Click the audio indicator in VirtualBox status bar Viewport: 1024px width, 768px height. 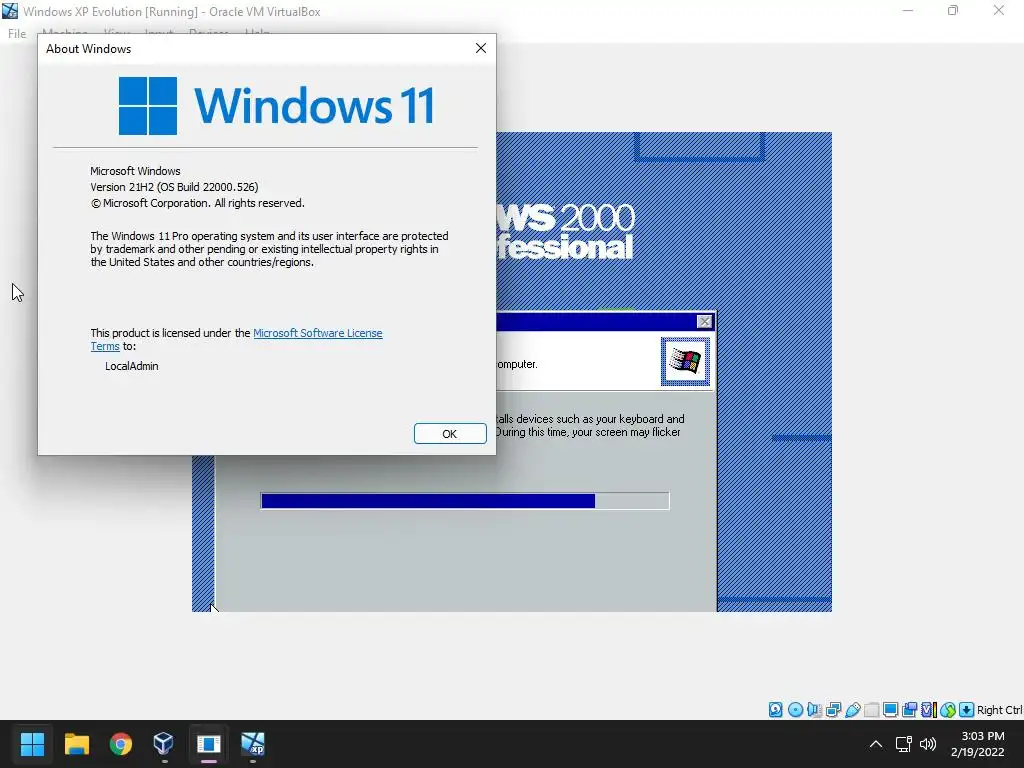click(x=814, y=709)
